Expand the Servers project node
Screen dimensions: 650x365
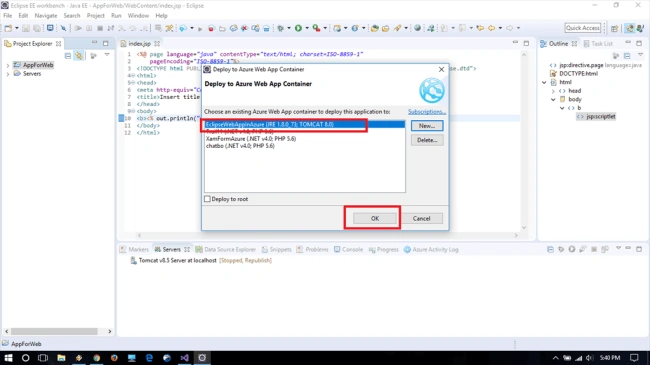click(7, 74)
